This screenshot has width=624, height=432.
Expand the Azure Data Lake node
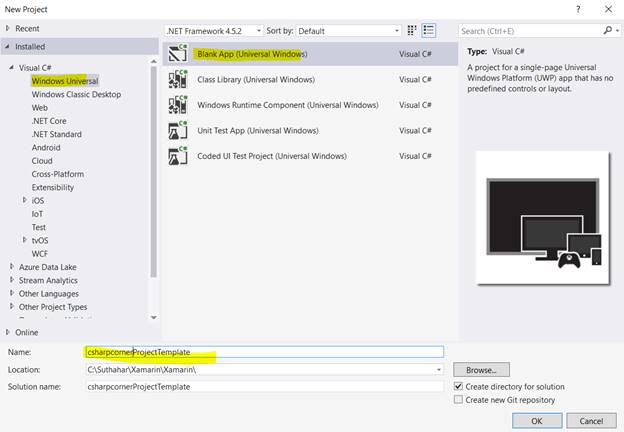(12, 267)
